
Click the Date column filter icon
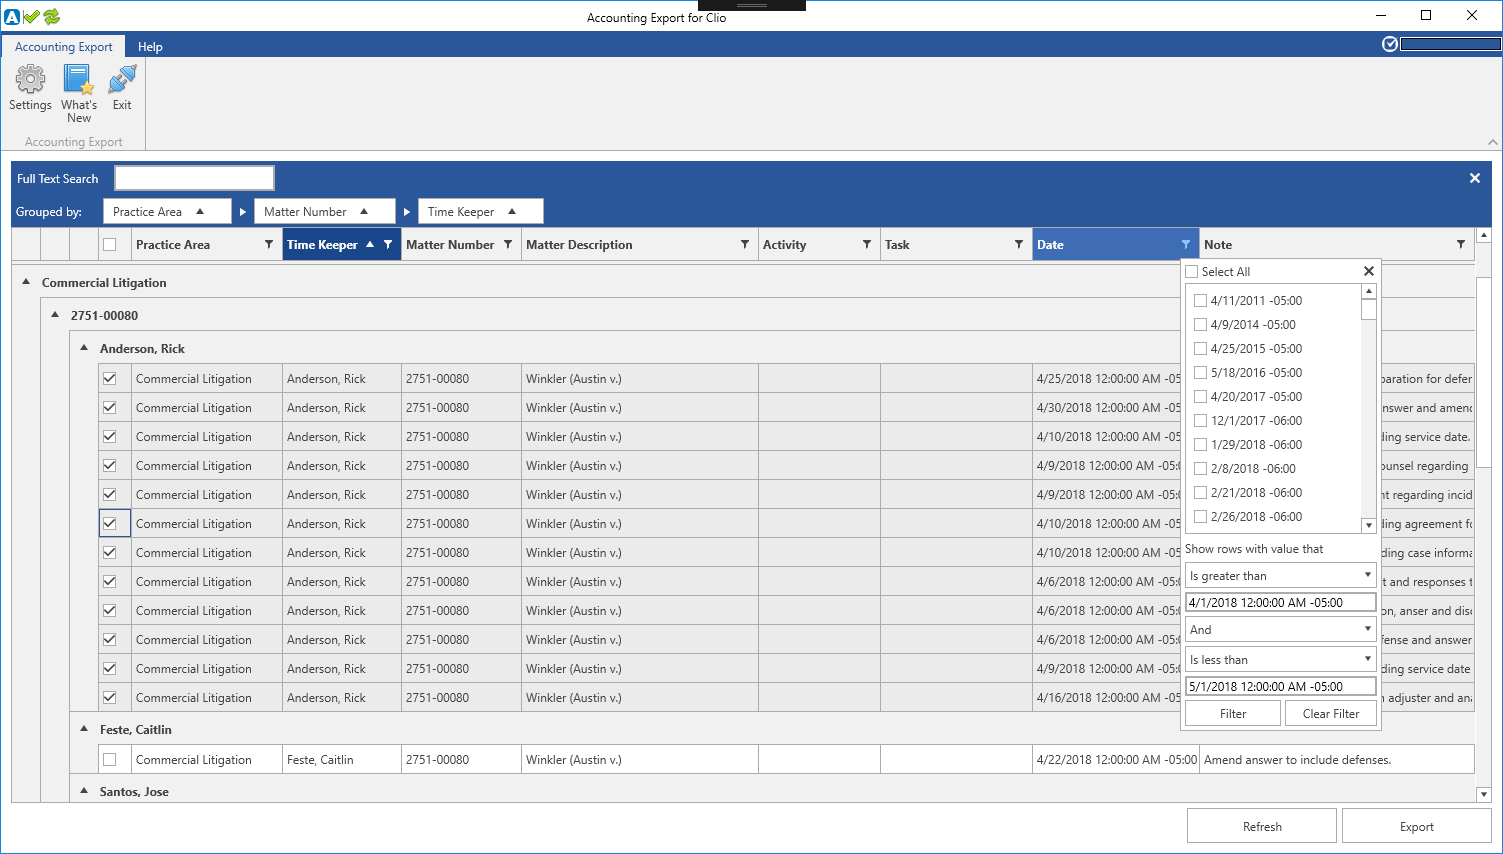tap(1186, 245)
